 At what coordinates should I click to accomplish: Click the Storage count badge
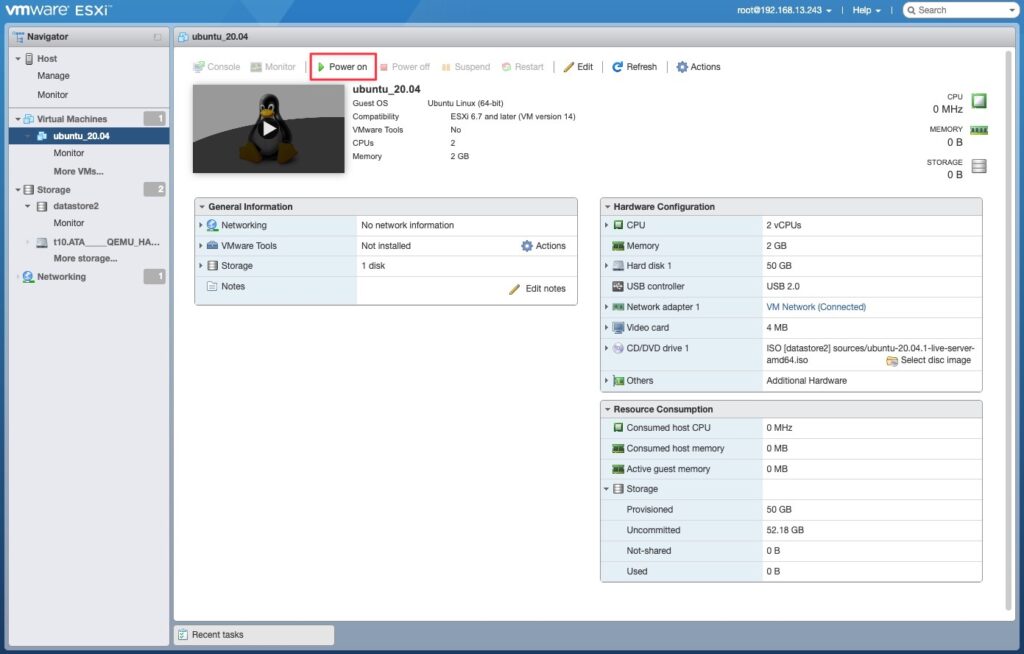click(154, 189)
